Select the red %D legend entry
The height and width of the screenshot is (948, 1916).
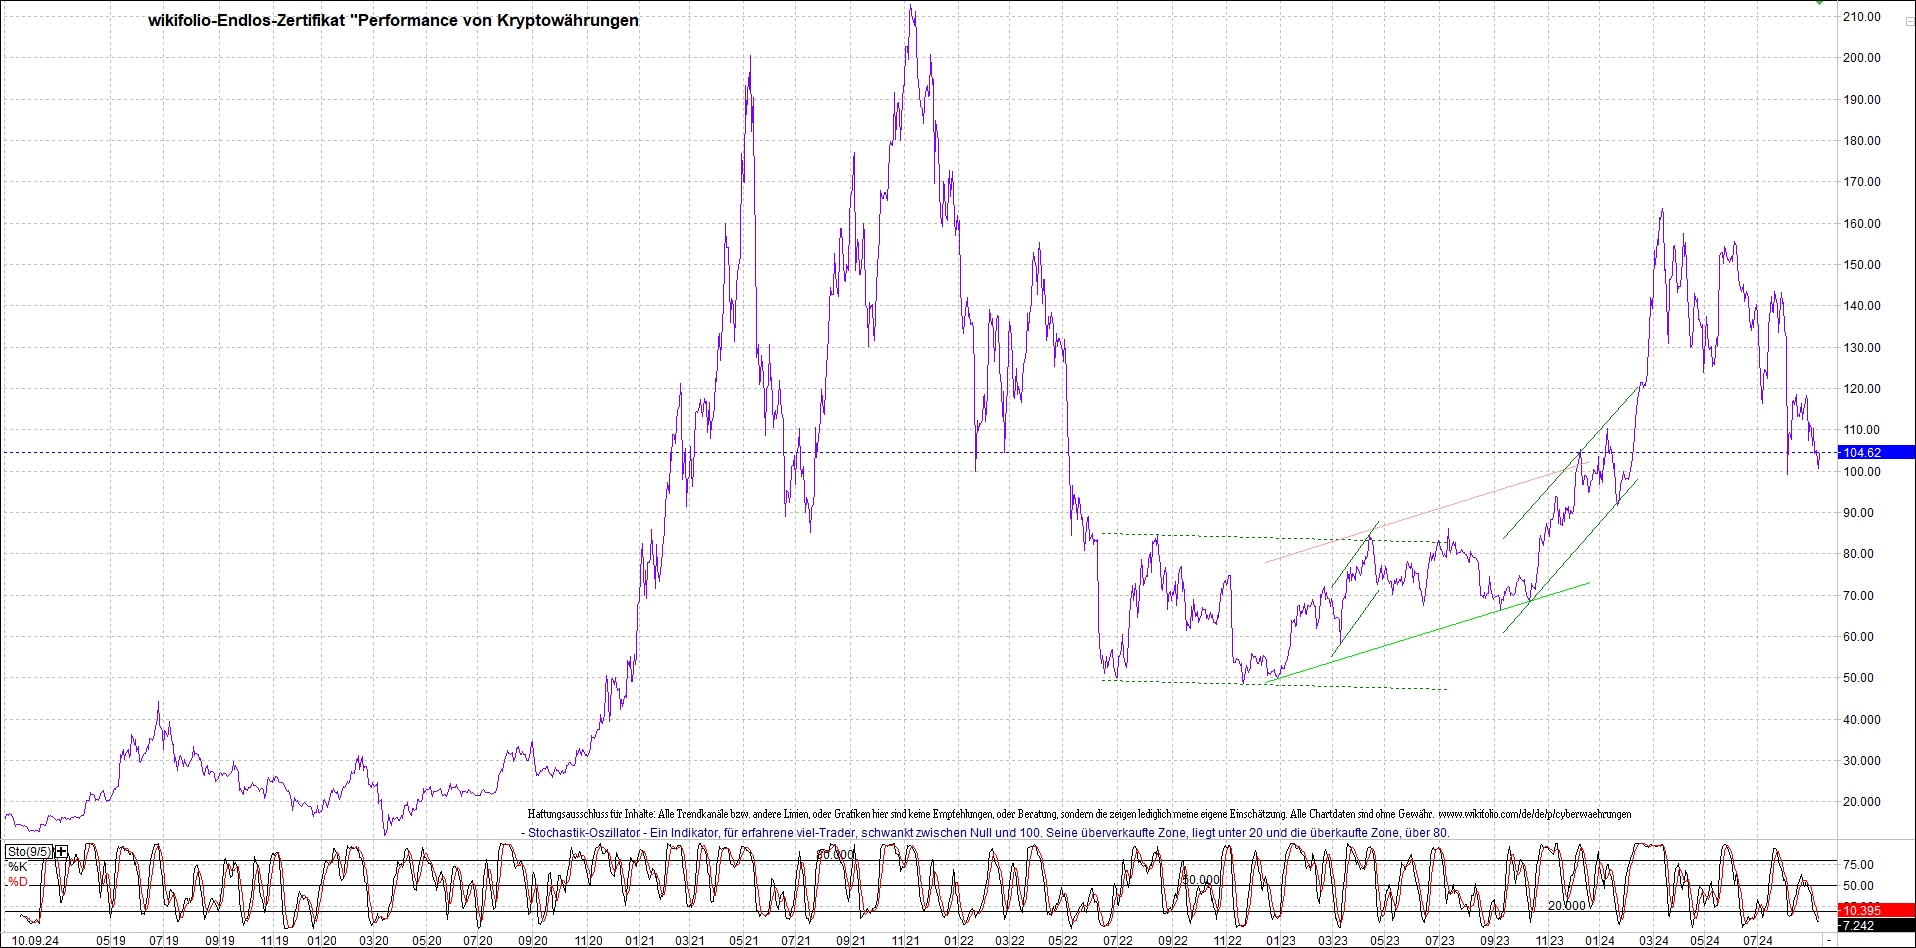coord(18,882)
